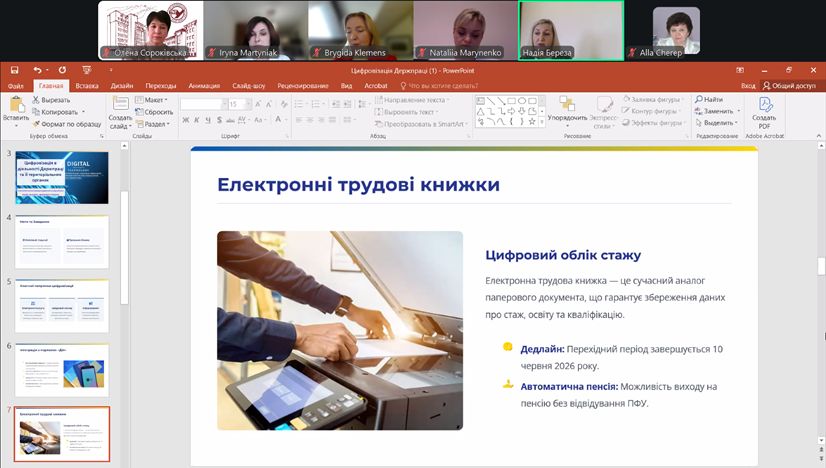The image size is (826, 468).
Task: Select Format Painter (Формат по образцу)
Action: [x=35, y=124]
